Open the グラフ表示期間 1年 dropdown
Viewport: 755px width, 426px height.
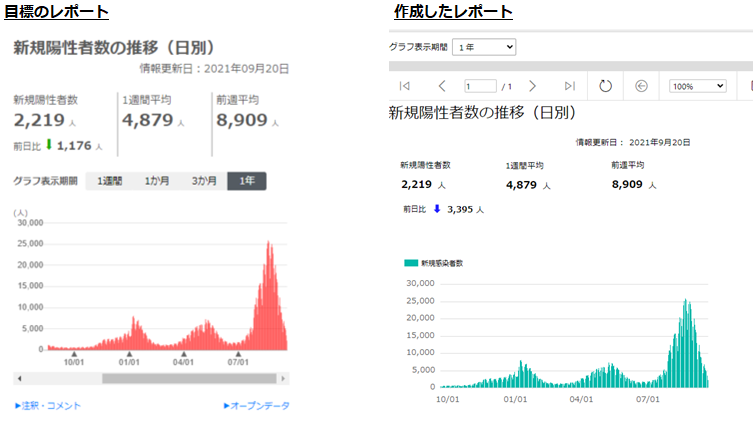point(484,47)
